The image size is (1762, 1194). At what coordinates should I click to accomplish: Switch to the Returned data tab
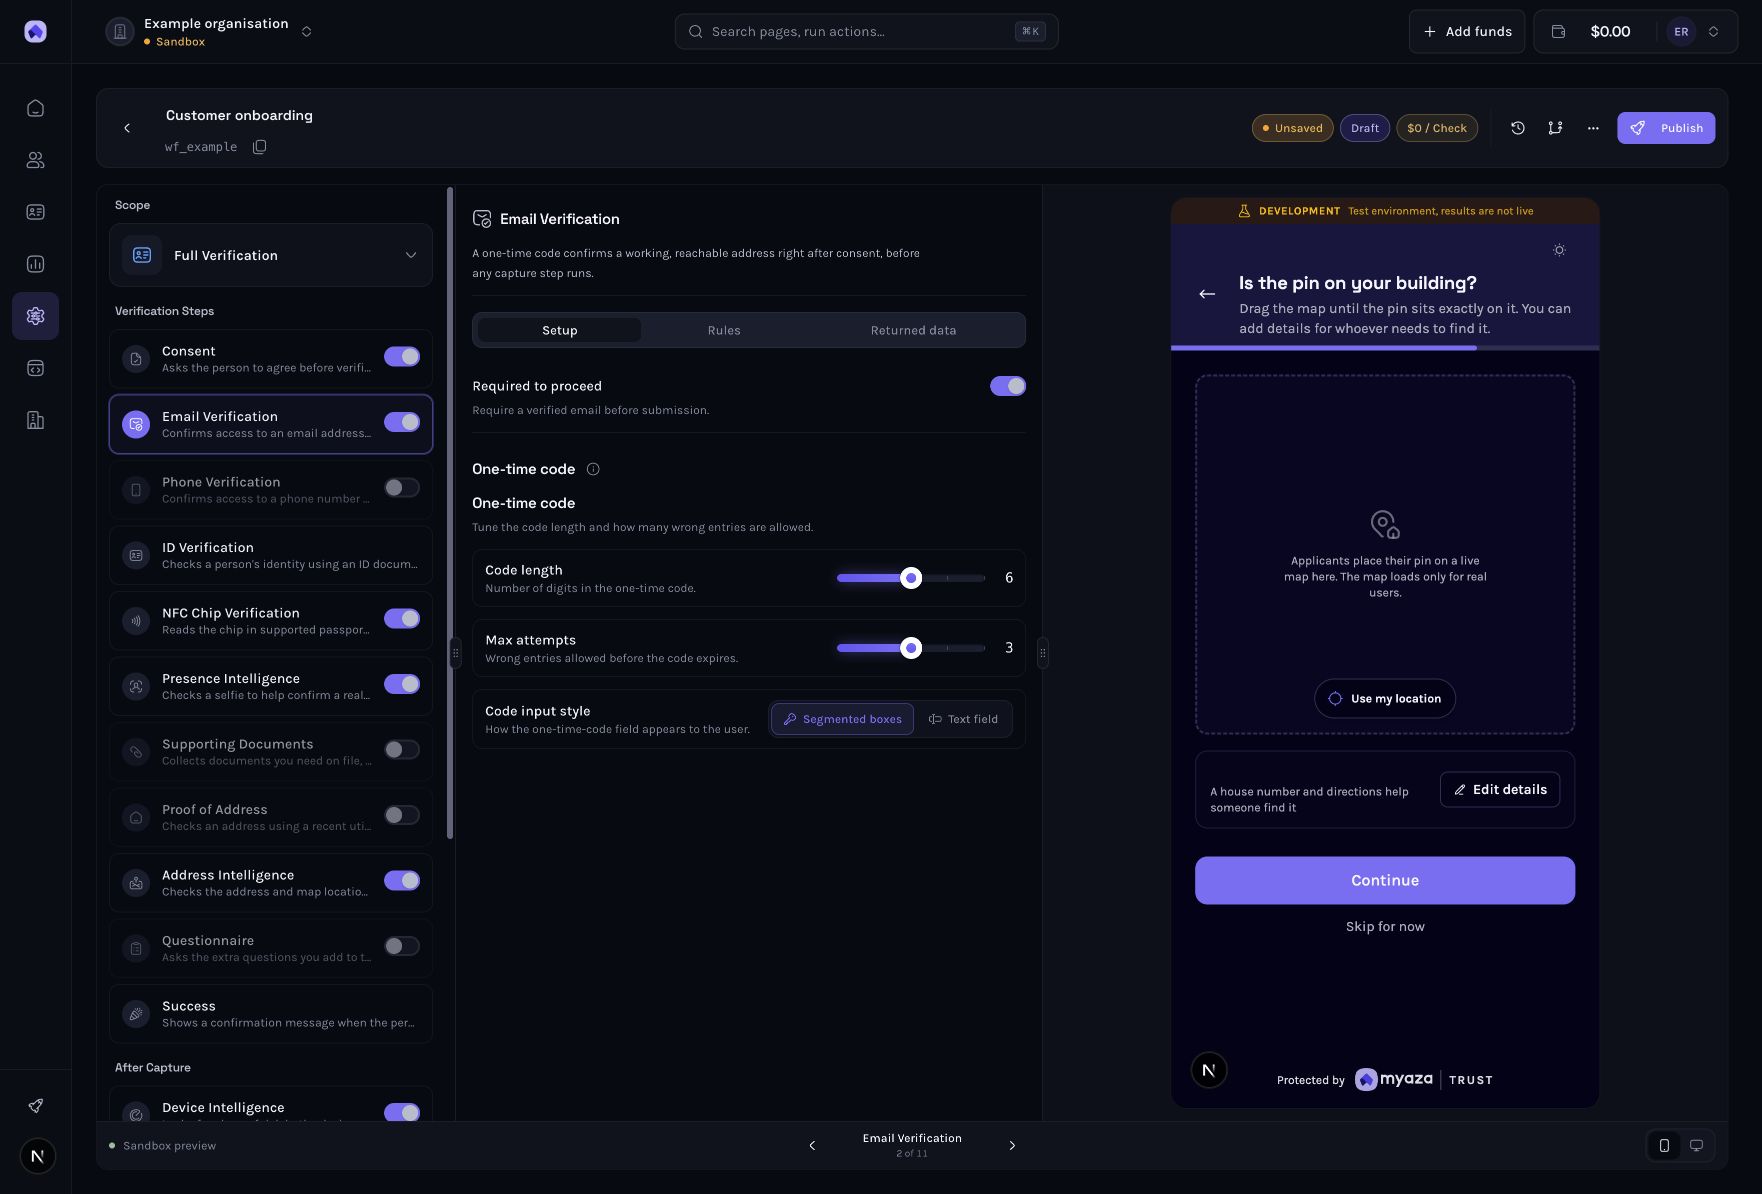coord(913,330)
